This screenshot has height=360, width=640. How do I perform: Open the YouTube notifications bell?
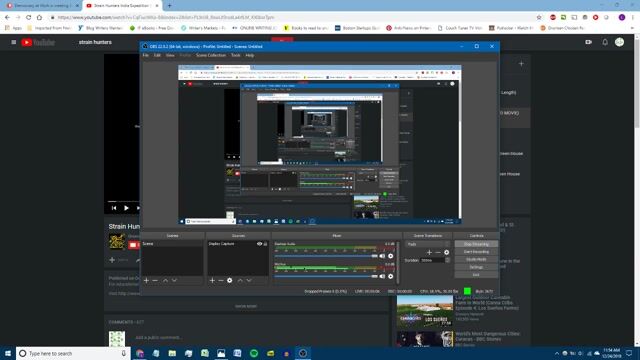(x=605, y=42)
